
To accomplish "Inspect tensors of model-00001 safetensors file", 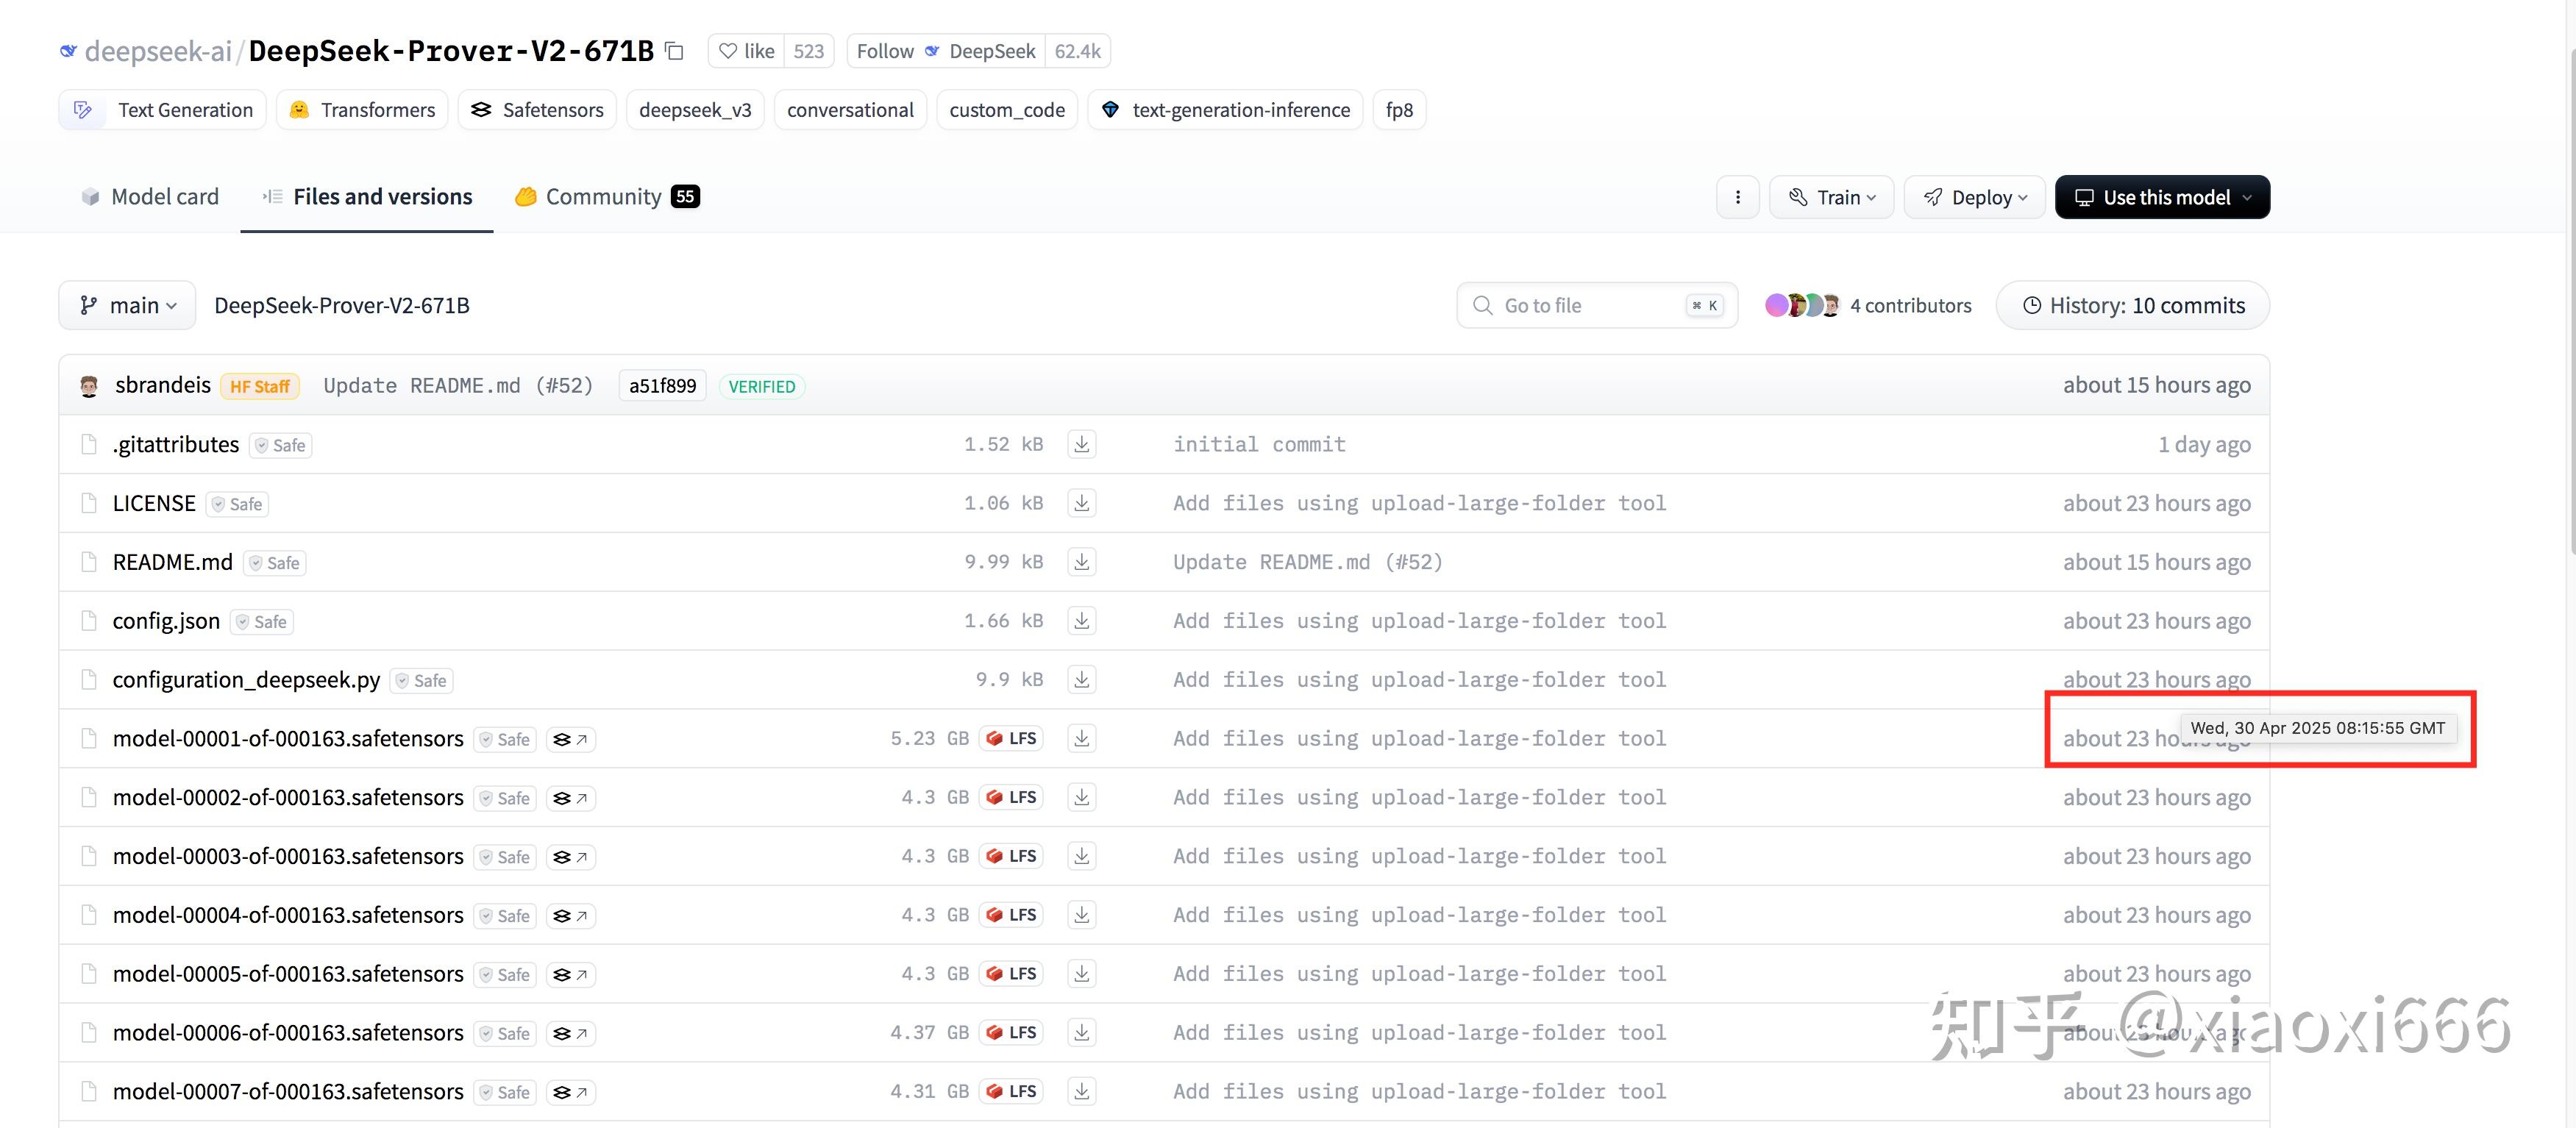I will (571, 740).
